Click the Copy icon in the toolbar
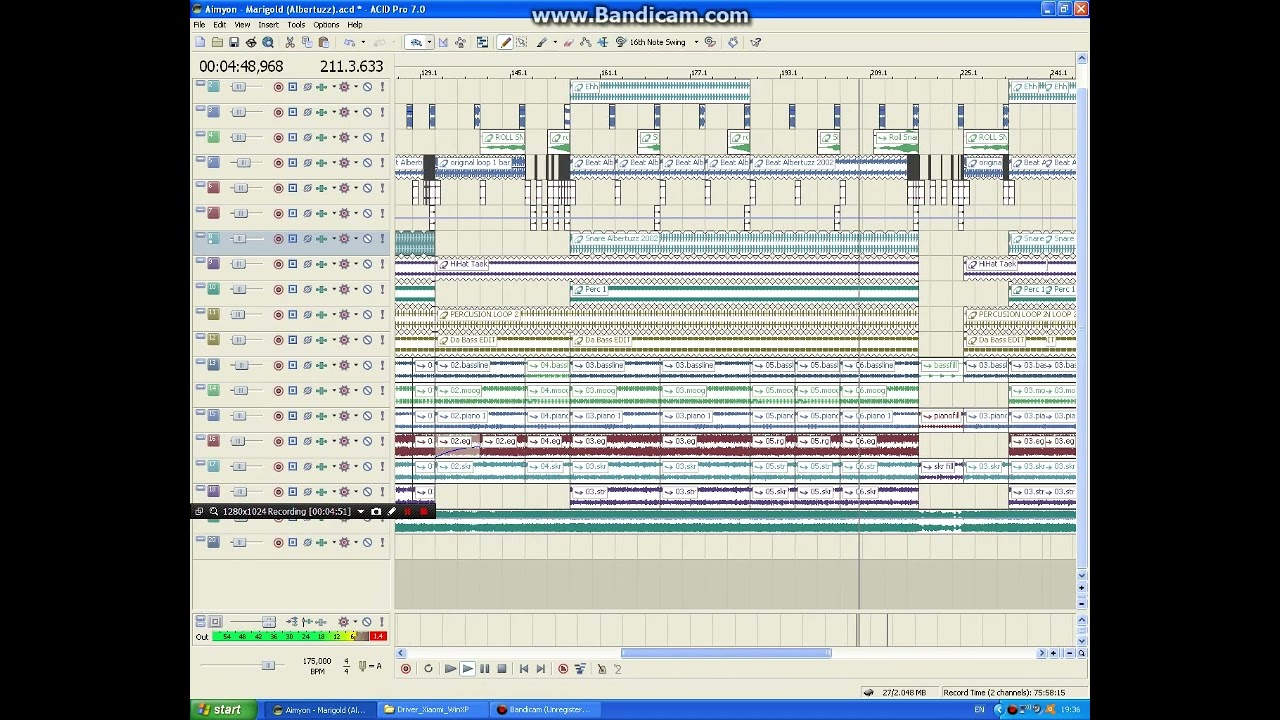1280x720 pixels. (306, 42)
